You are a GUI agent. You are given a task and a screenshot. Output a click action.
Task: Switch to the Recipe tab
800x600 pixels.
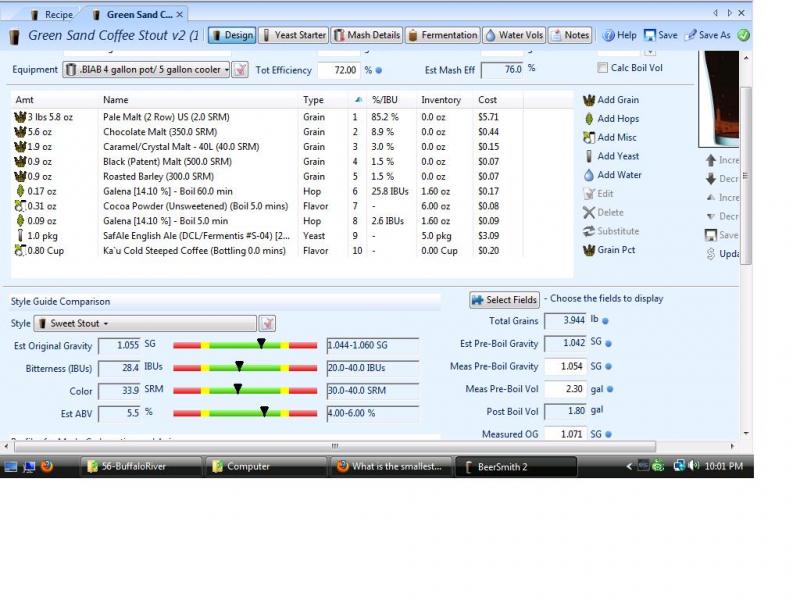tap(53, 14)
